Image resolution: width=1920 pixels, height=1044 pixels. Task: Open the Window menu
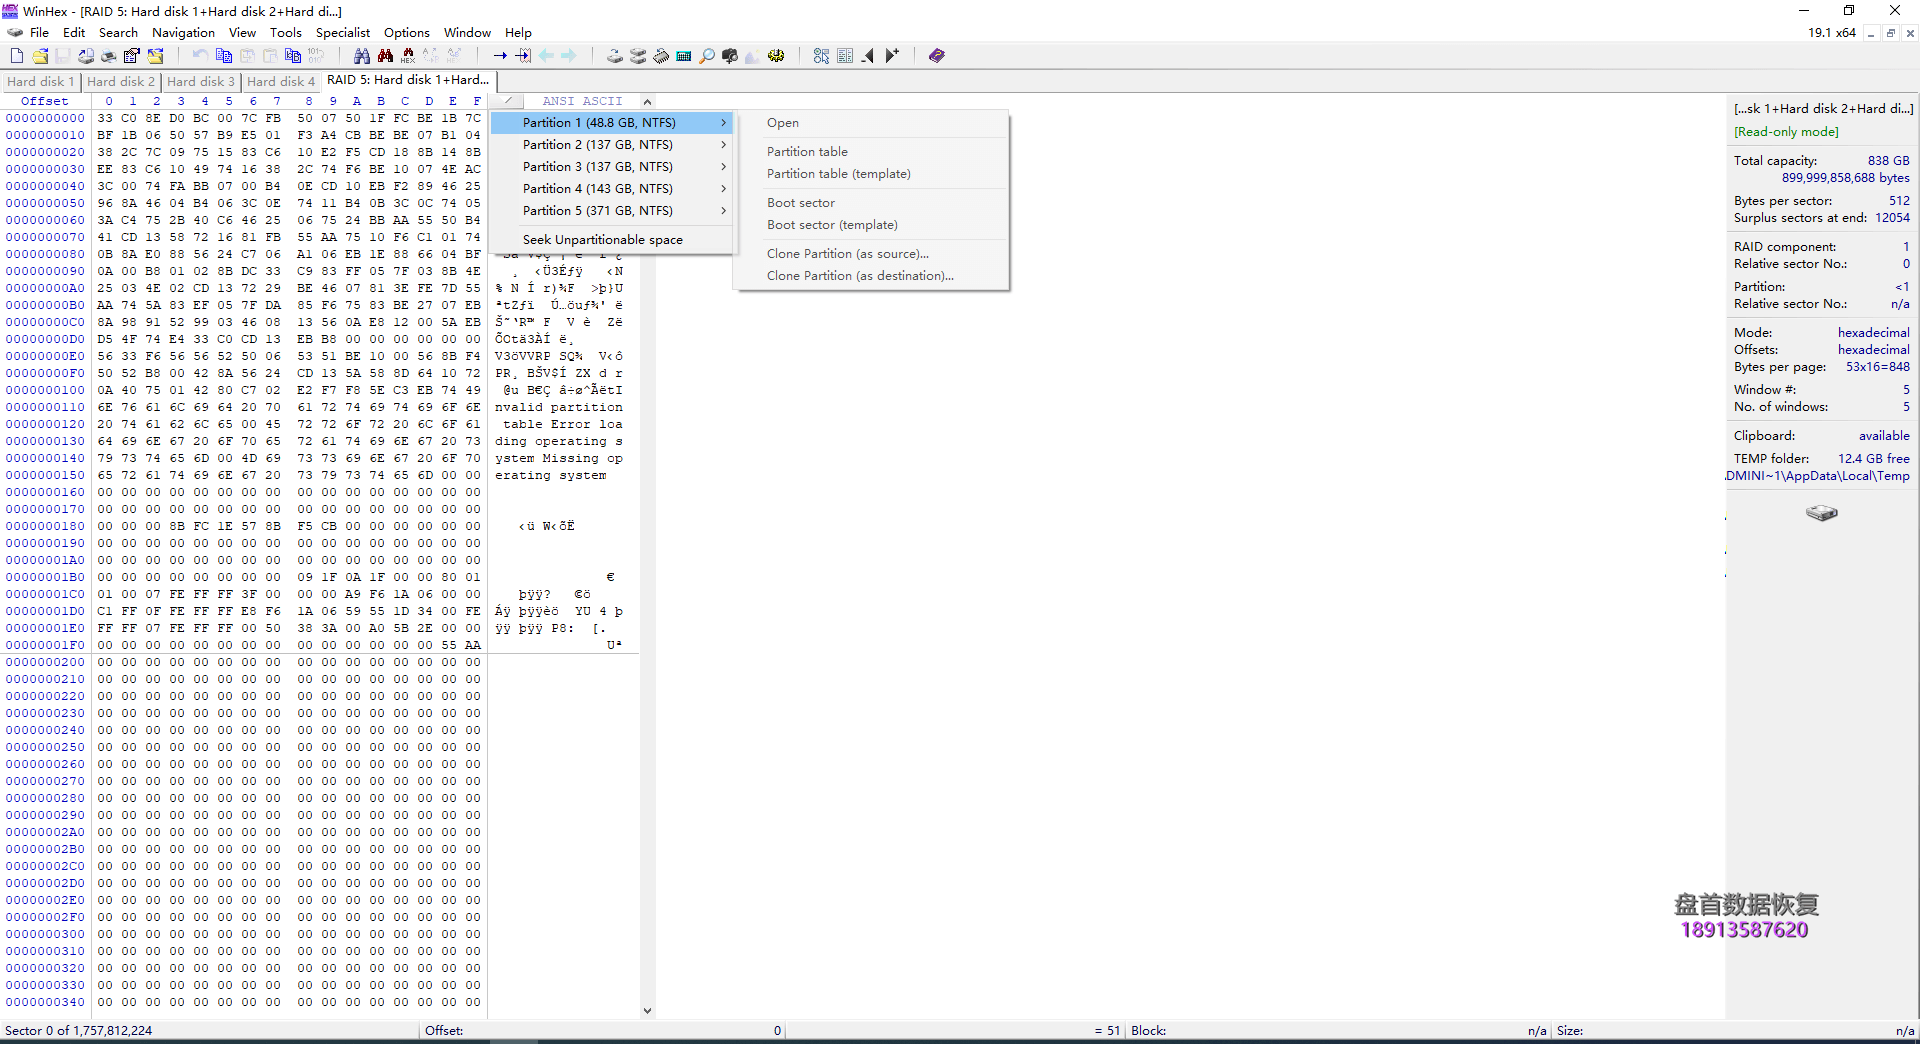pos(467,33)
